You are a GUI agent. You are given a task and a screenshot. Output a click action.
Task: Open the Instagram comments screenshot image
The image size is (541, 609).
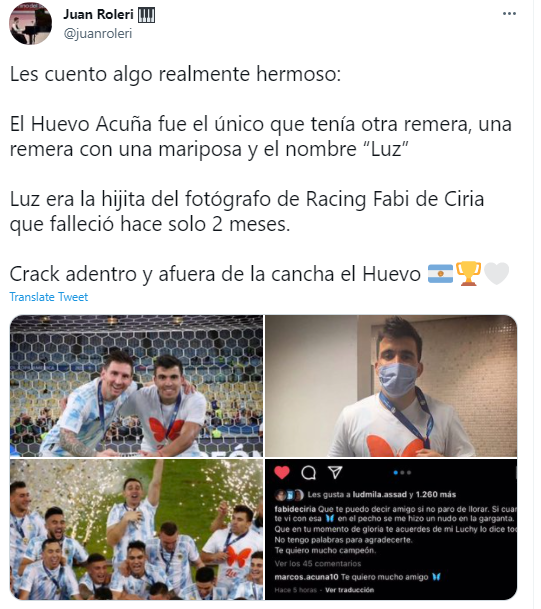coord(391,530)
